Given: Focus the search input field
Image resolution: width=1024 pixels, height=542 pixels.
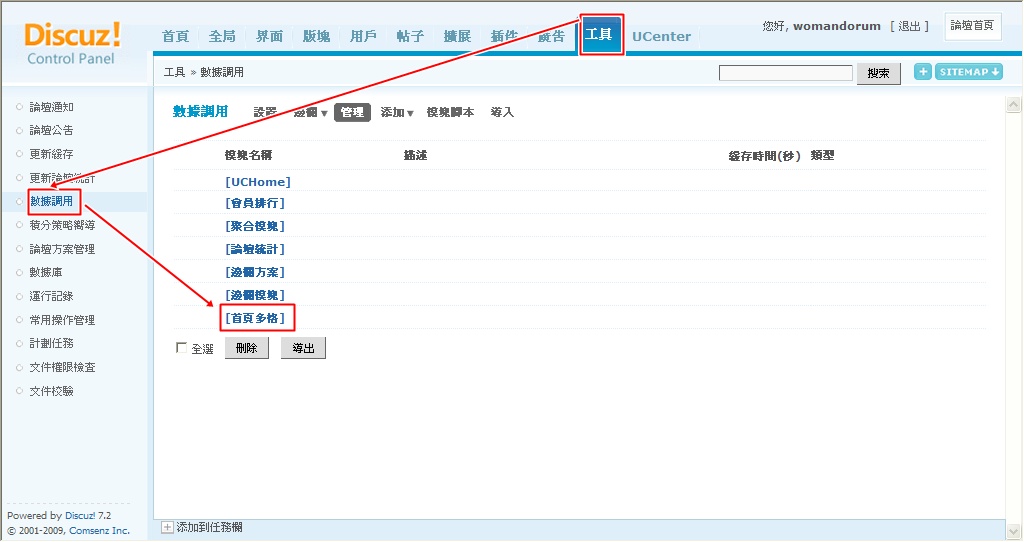Looking at the screenshot, I should point(785,73).
